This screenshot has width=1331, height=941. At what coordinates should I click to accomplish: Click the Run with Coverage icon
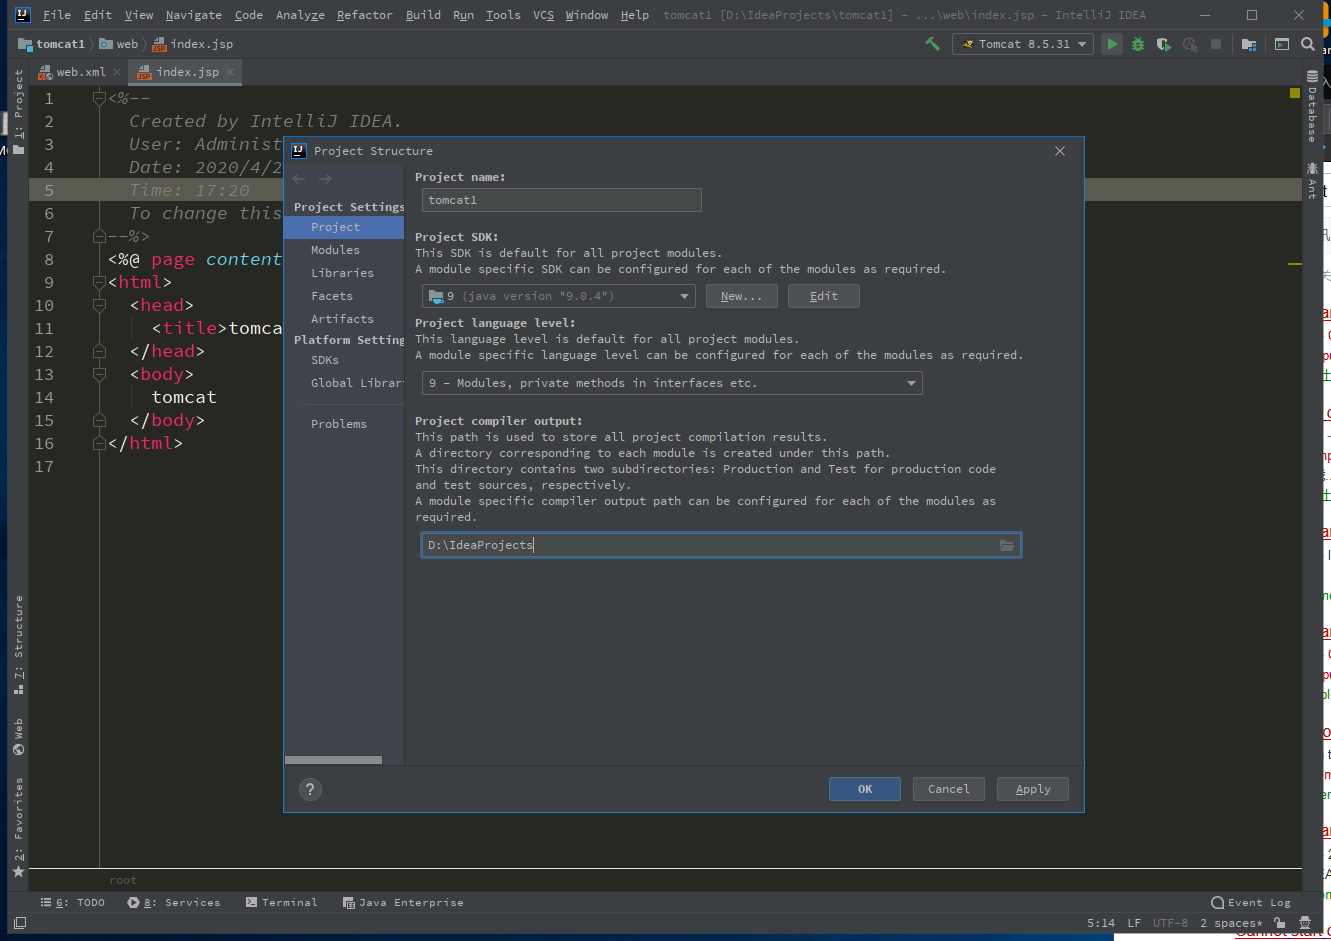coord(1163,44)
